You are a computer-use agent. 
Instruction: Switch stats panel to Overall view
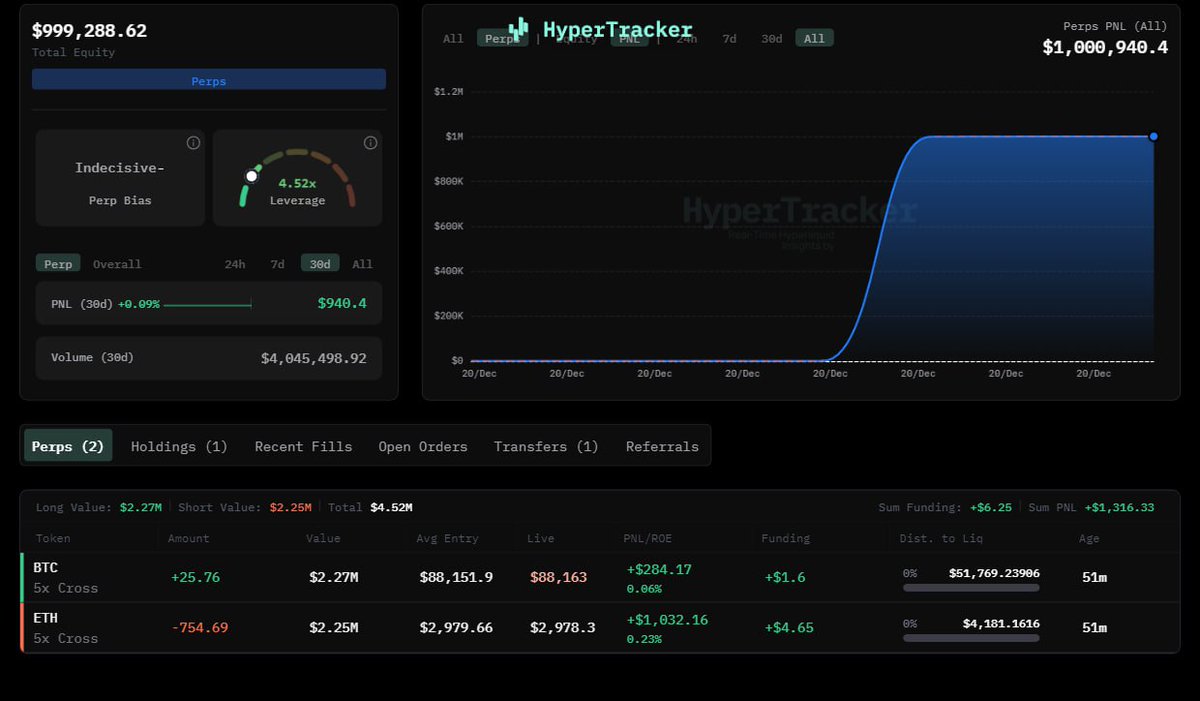(x=117, y=264)
